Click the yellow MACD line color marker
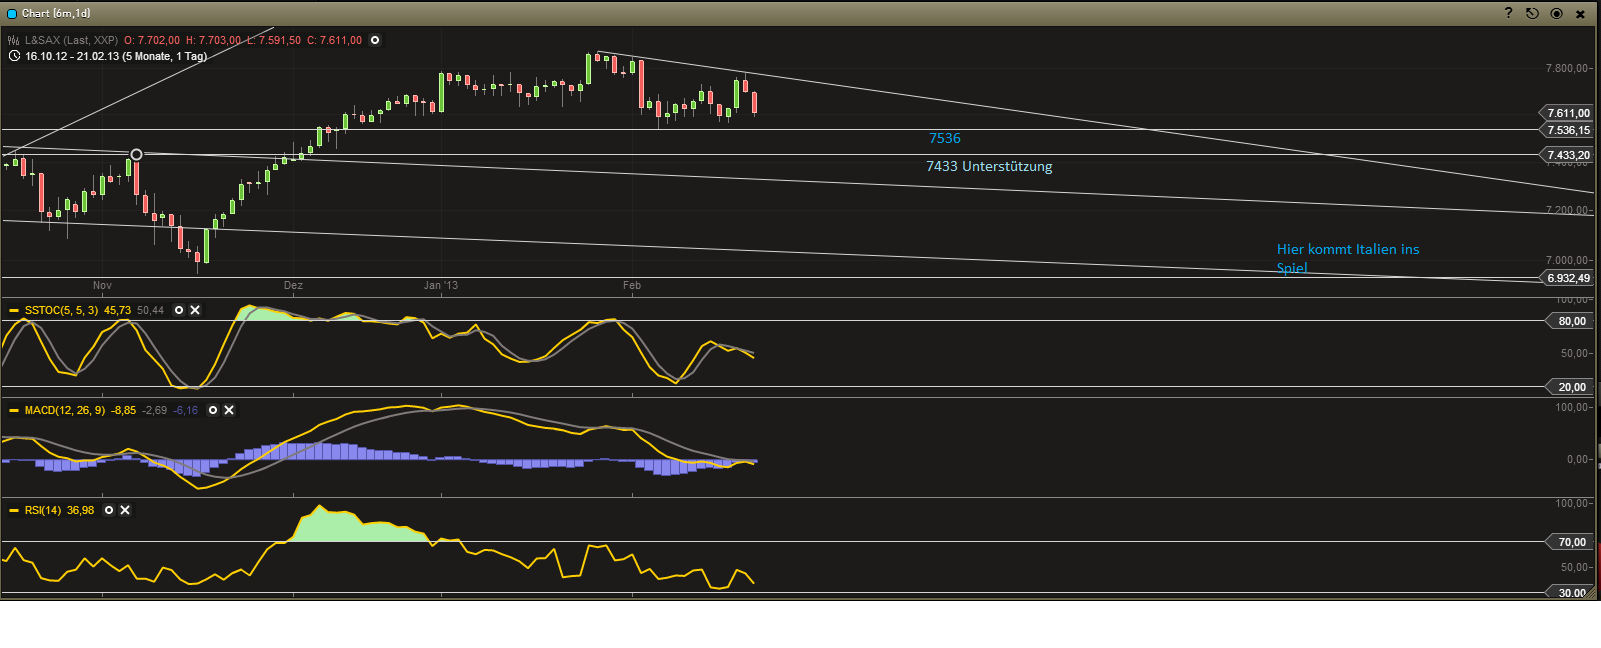 14,410
